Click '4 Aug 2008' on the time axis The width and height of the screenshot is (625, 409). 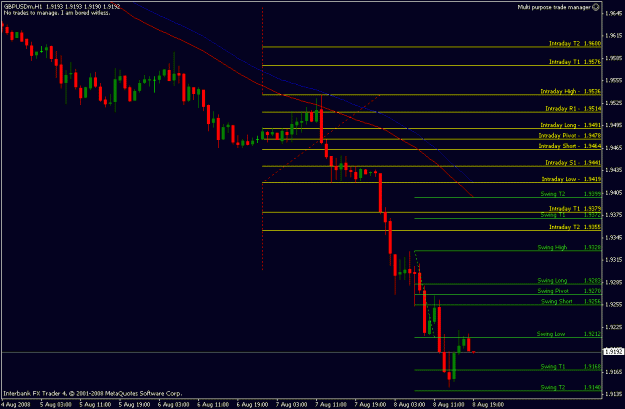pyautogui.click(x=16, y=405)
